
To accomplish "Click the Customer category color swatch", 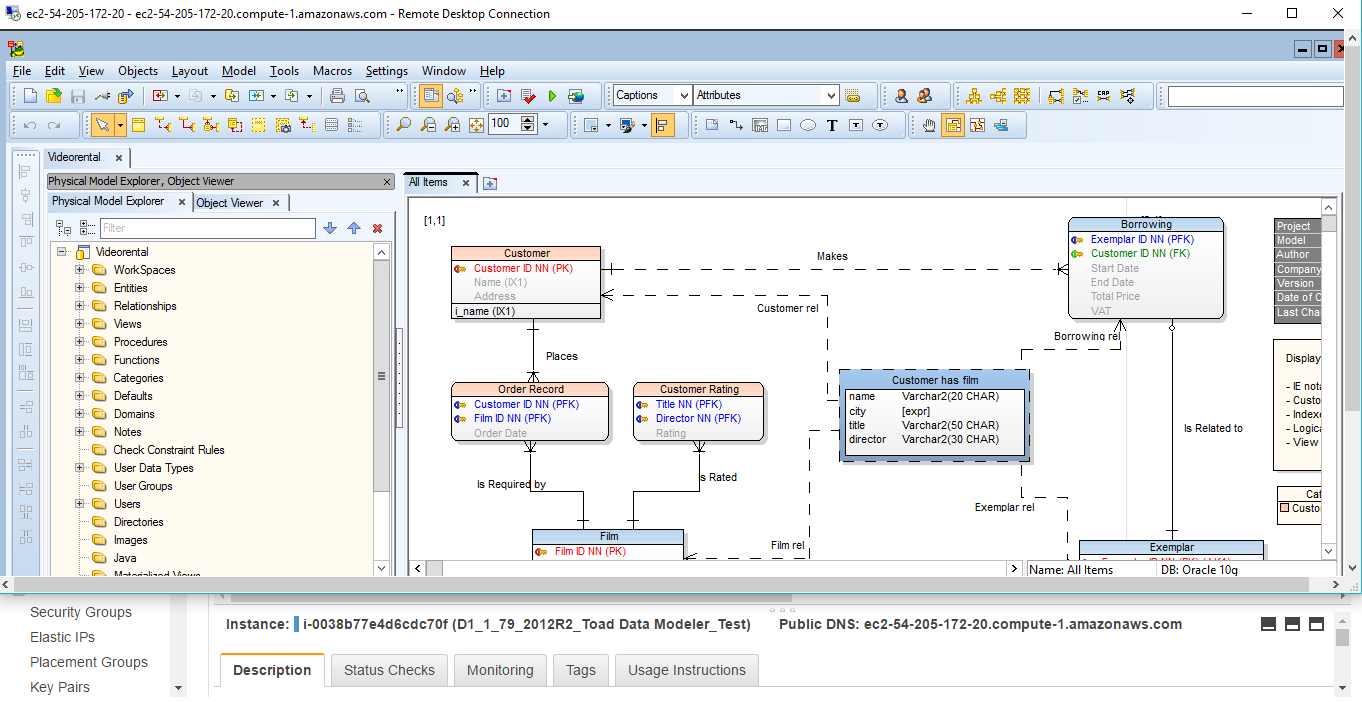I will point(1285,508).
